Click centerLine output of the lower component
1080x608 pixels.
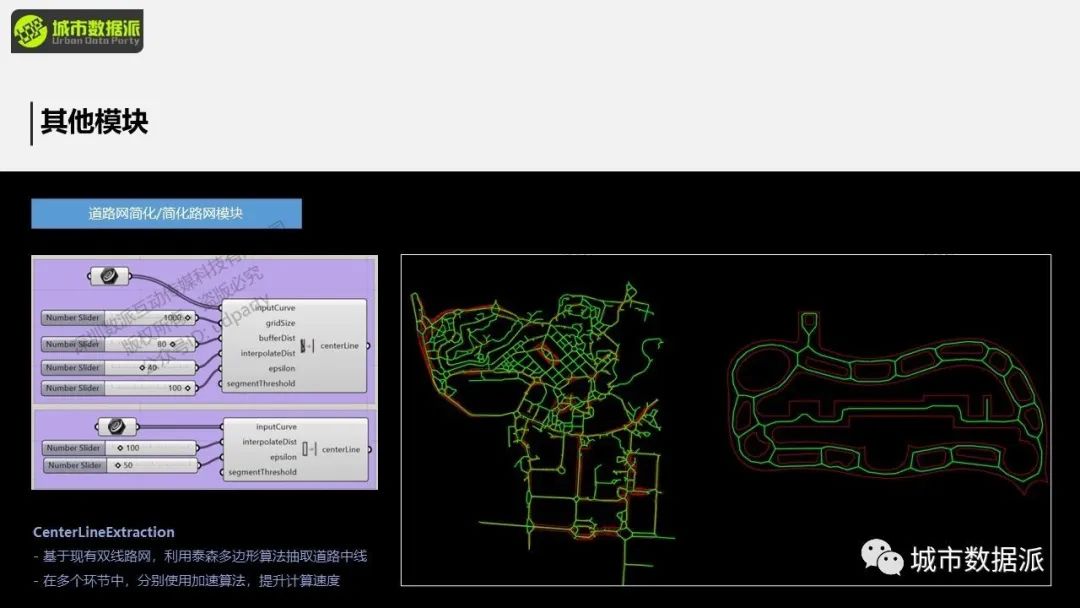(340, 449)
